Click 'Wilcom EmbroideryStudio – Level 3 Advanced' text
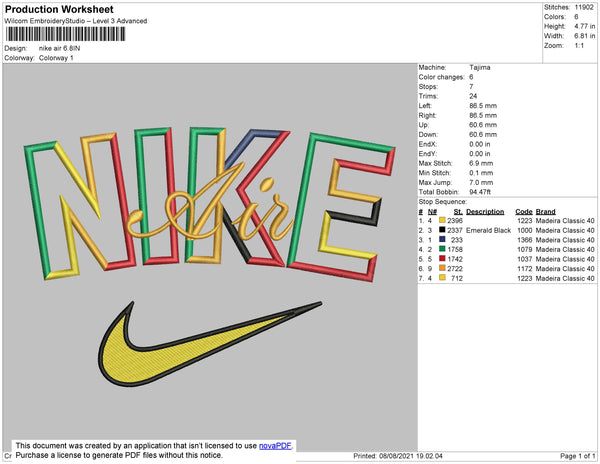This screenshot has width=600, height=464. click(75, 21)
